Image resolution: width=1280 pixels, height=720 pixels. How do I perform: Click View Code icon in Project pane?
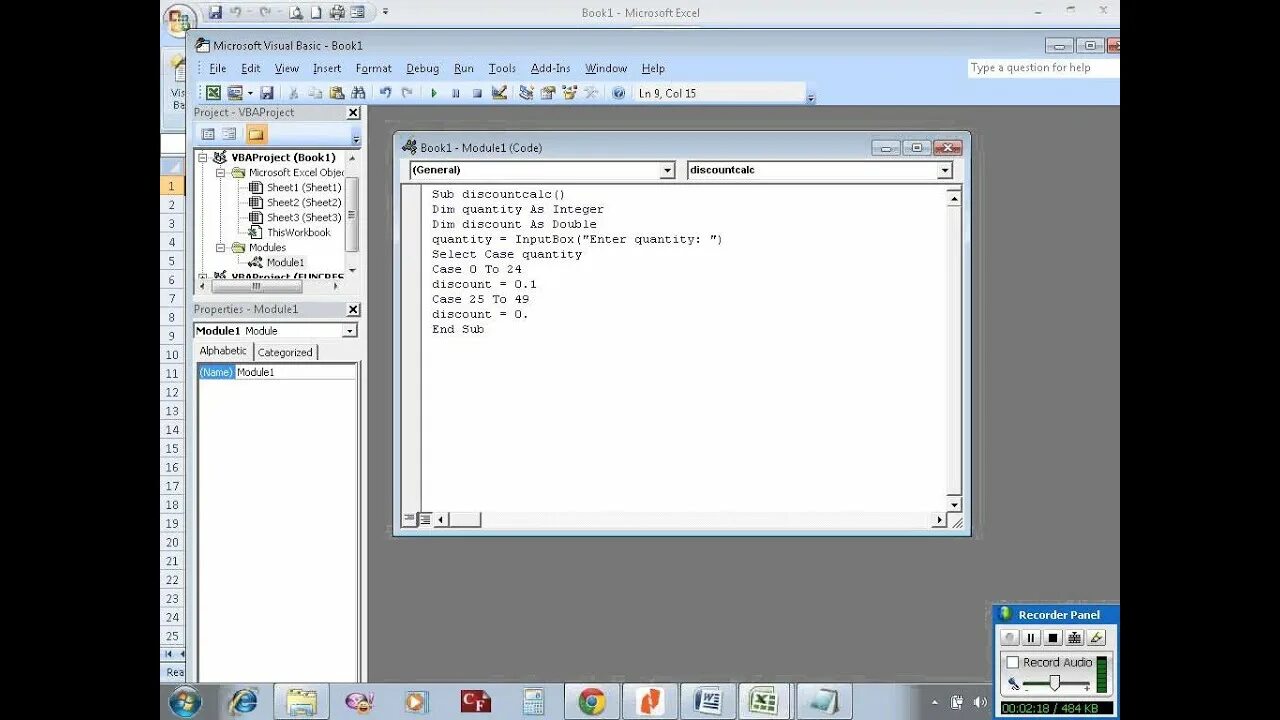208,134
